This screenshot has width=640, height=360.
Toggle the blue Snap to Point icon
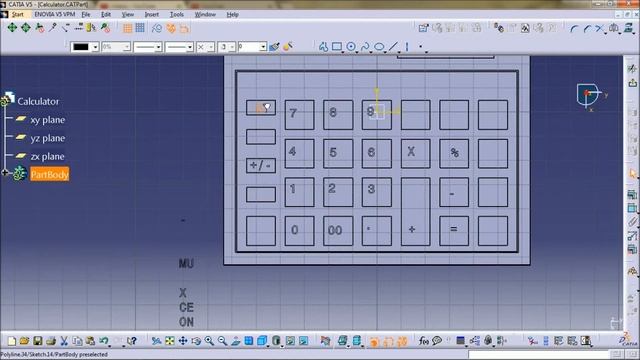[x=140, y=28]
